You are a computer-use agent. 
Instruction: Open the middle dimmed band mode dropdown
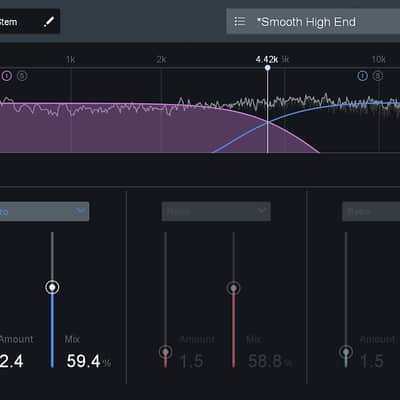coord(216,211)
